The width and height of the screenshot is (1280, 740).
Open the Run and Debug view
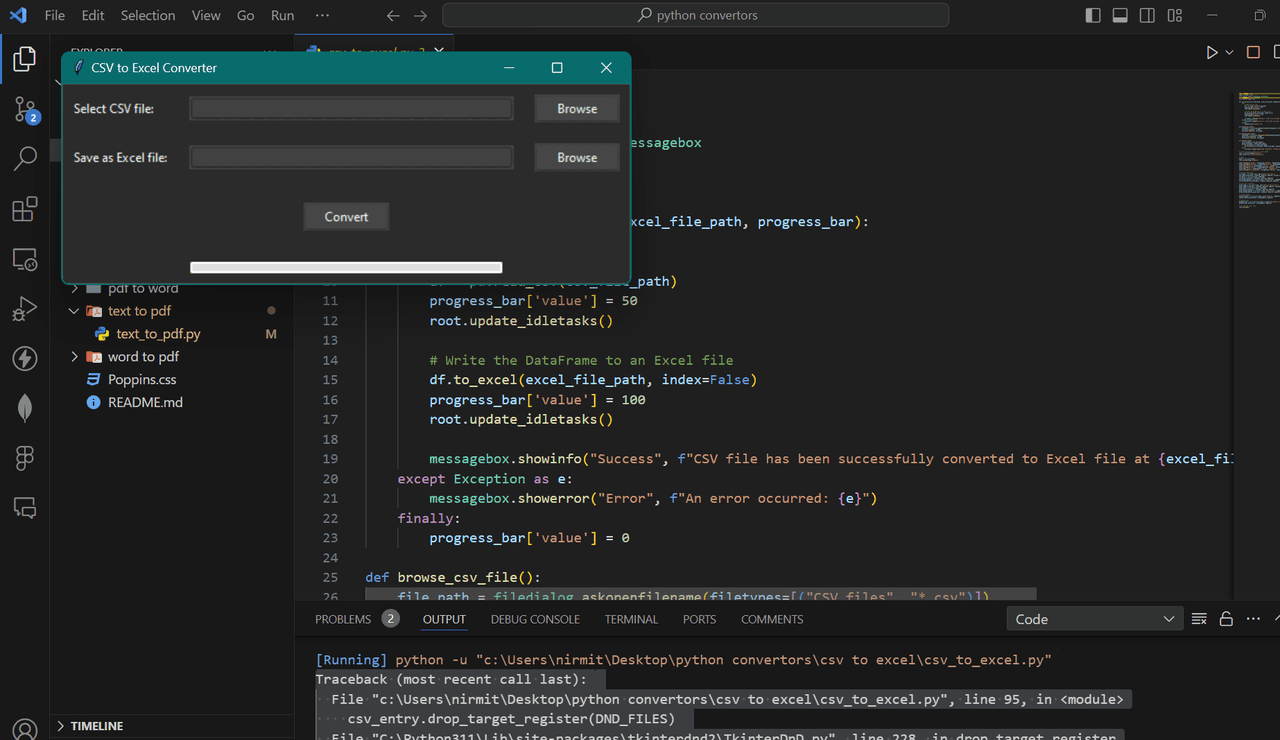25,309
